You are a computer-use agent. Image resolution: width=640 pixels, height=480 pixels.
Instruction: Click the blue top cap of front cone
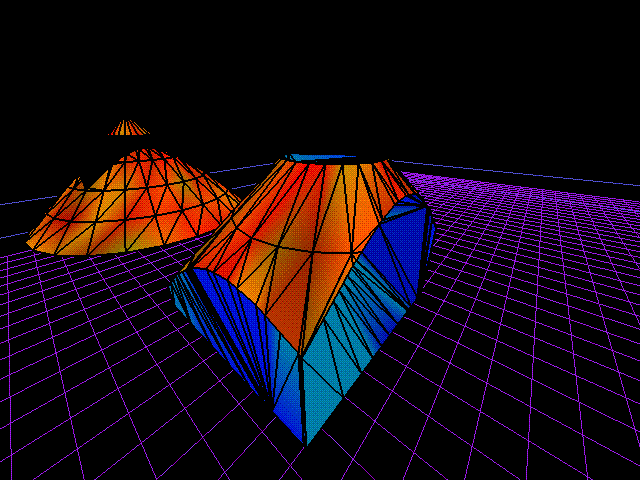(x=320, y=157)
